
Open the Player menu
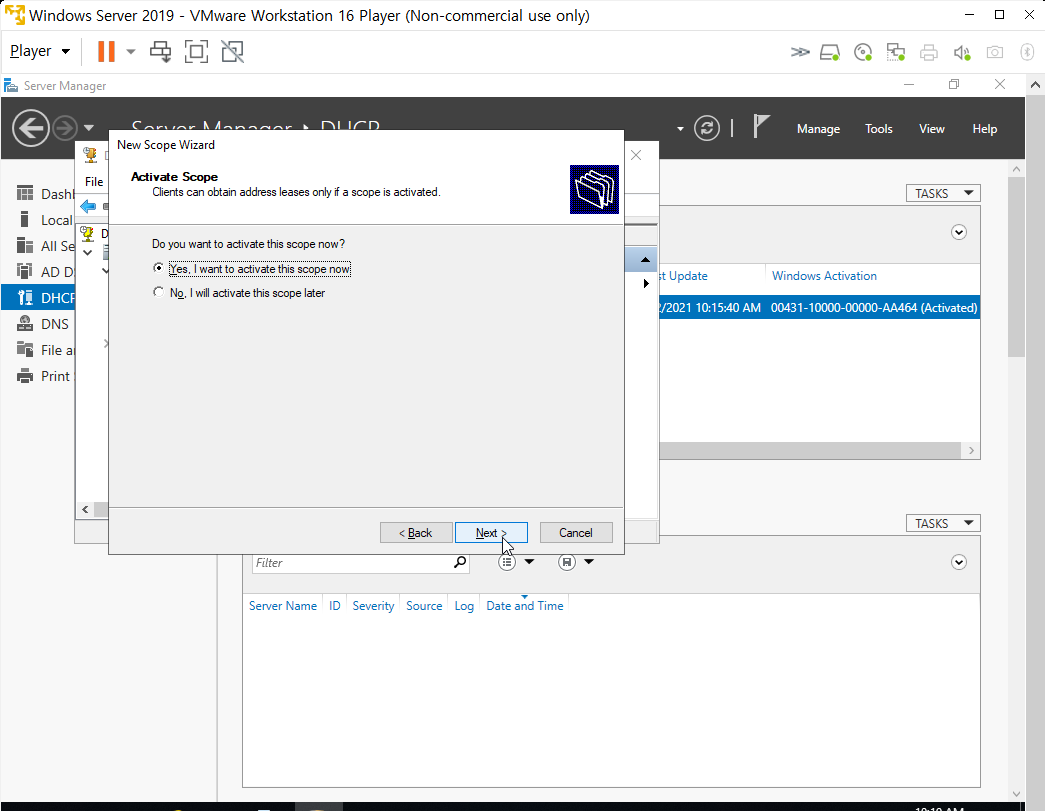coord(40,51)
